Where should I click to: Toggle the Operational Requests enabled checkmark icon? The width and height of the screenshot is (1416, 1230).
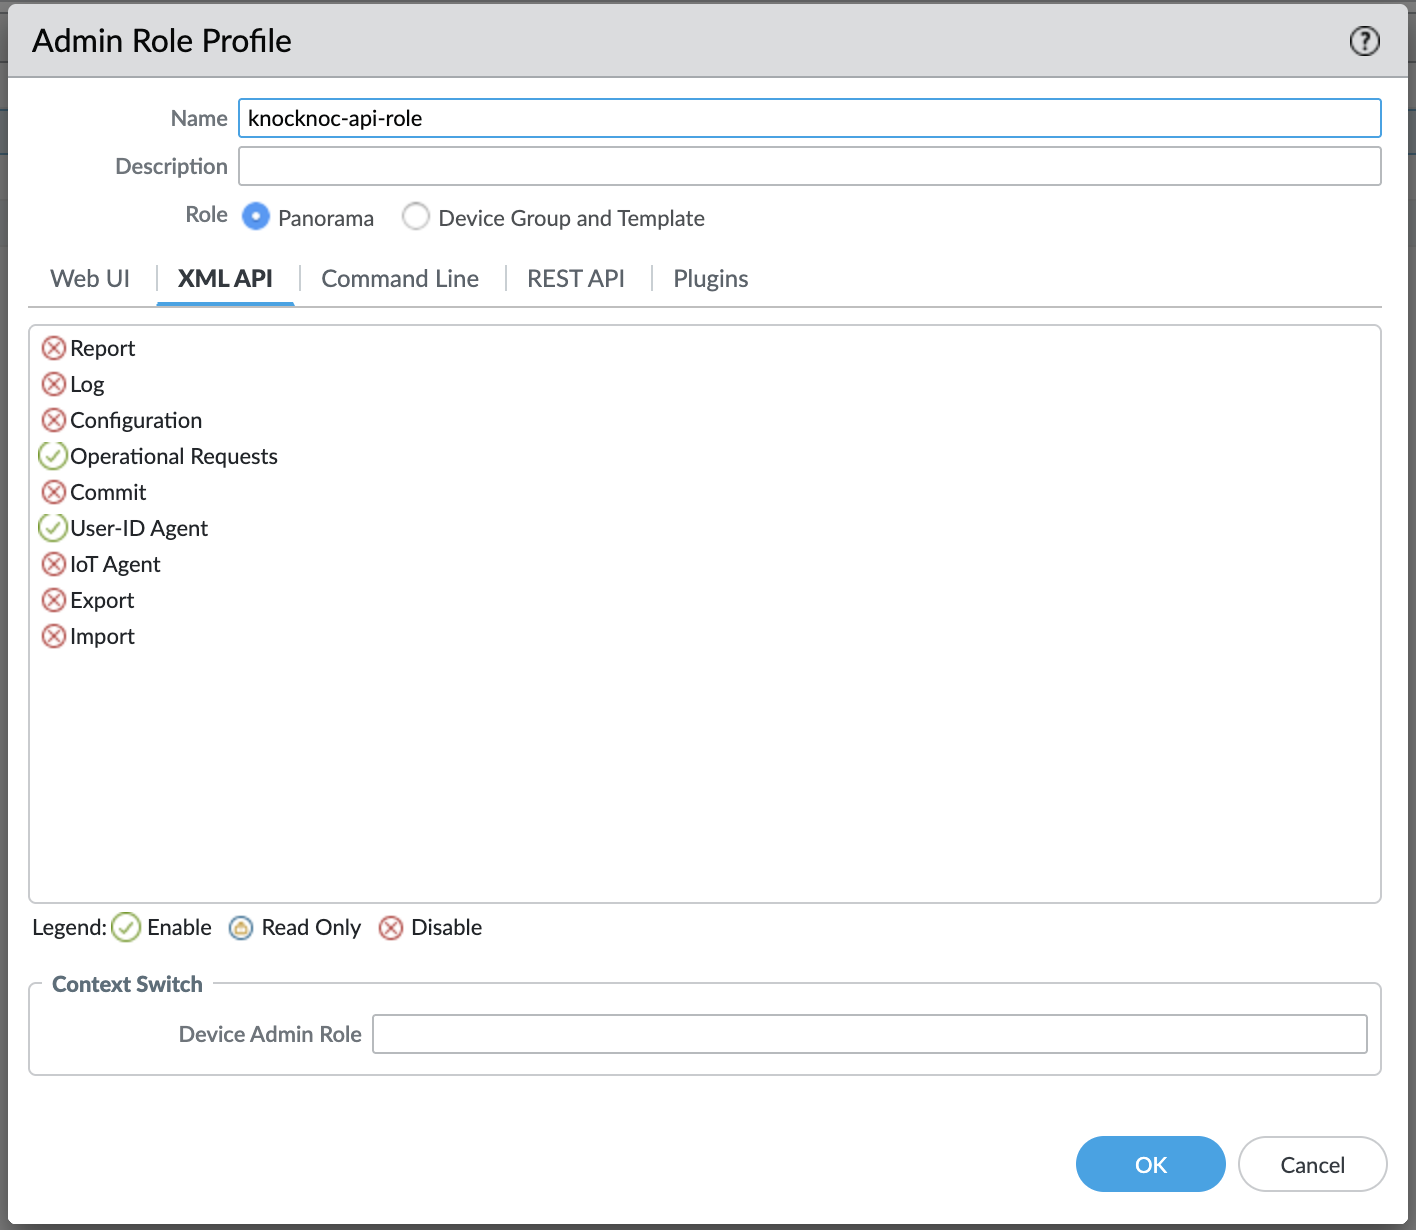(x=53, y=456)
